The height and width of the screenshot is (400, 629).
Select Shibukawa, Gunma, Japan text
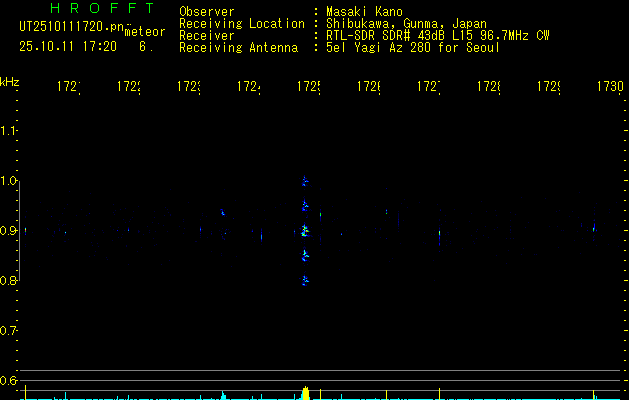[406, 24]
